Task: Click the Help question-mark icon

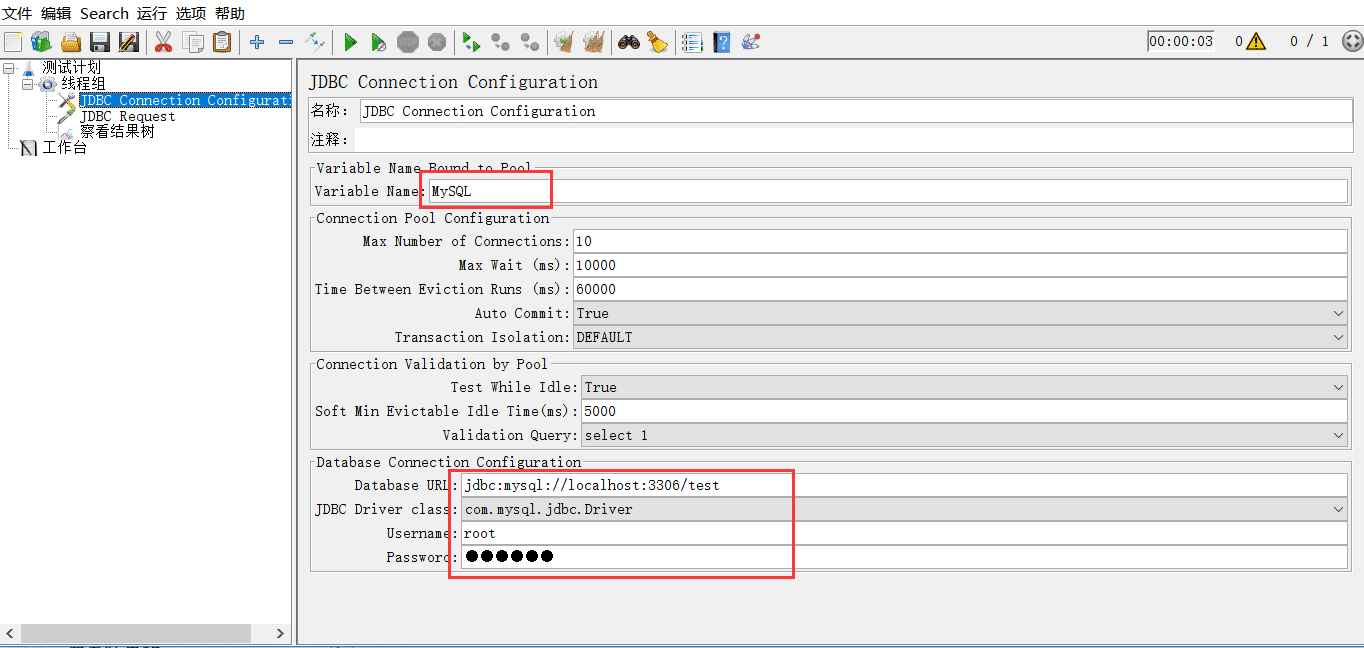Action: coord(722,42)
